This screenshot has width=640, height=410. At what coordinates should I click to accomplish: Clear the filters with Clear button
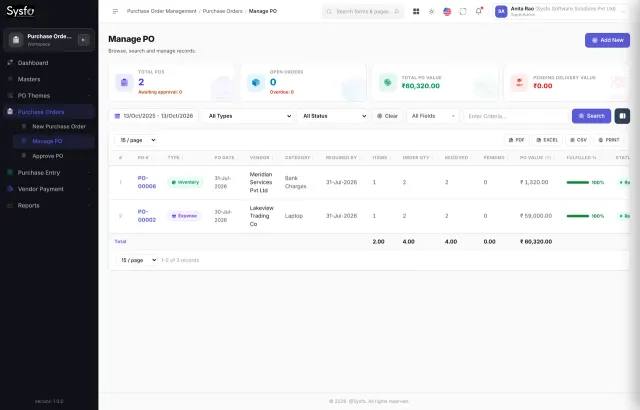pyautogui.click(x=387, y=116)
